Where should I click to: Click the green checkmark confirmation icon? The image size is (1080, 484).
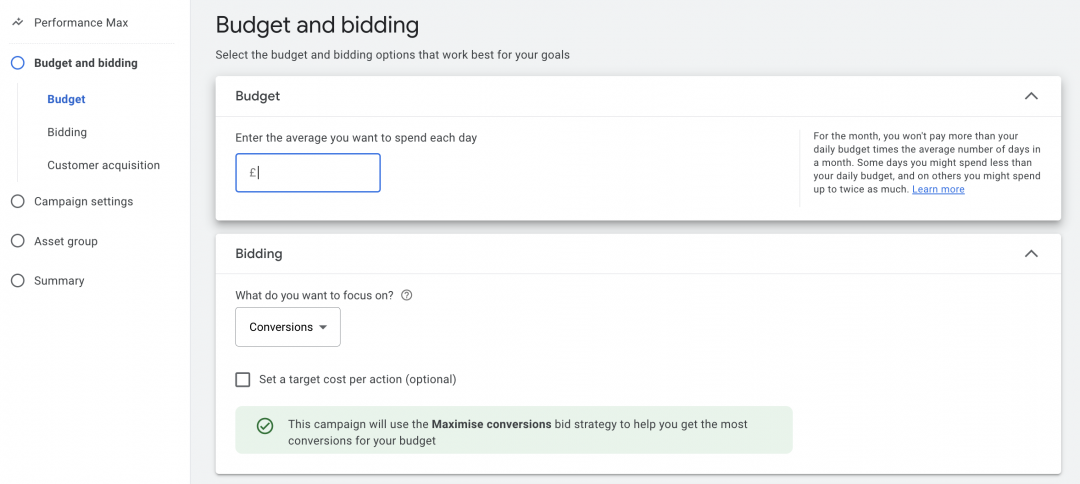coord(264,426)
